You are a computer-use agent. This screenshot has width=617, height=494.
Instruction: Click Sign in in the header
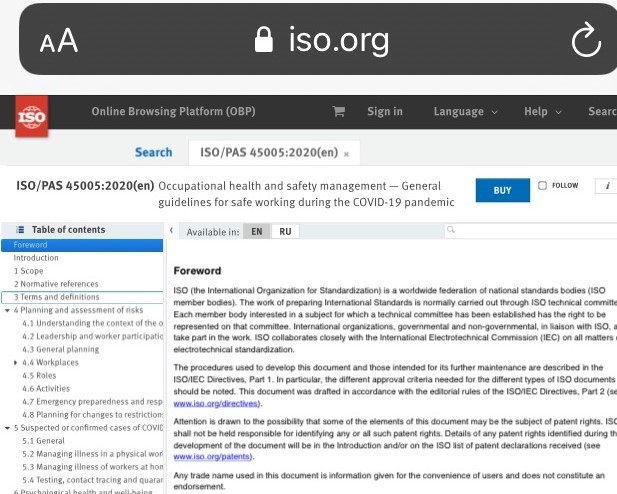(385, 112)
